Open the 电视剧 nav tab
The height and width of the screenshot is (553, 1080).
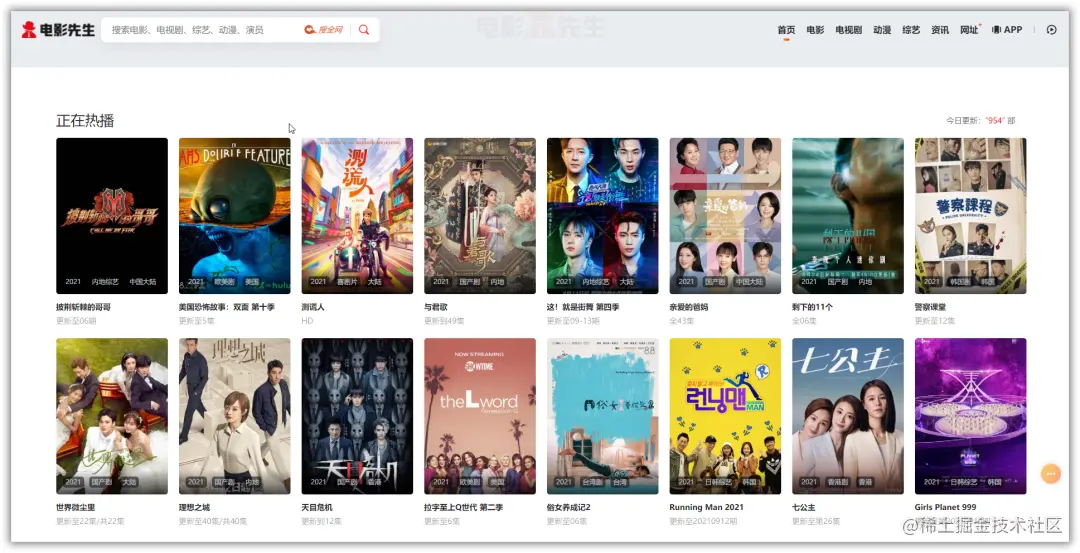coord(849,30)
